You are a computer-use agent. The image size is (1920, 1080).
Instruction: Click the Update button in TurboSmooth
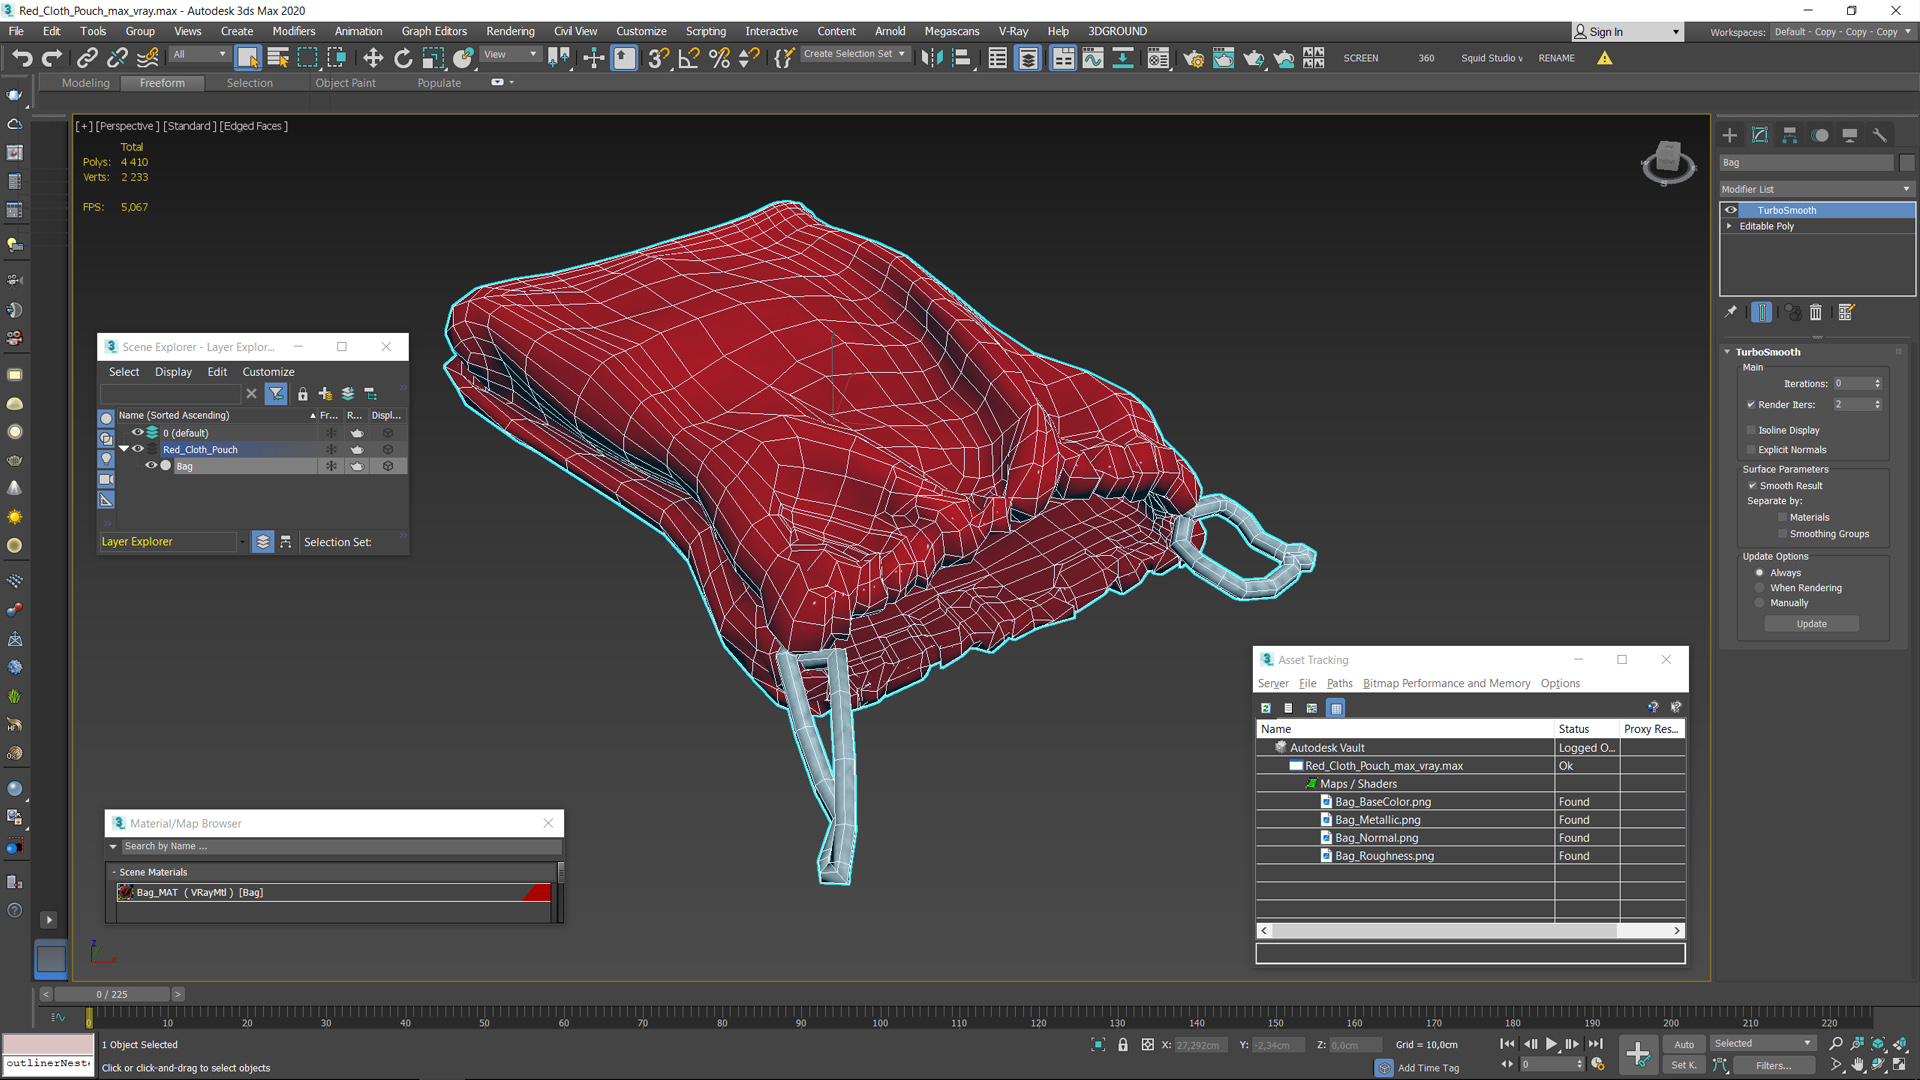[1811, 624]
